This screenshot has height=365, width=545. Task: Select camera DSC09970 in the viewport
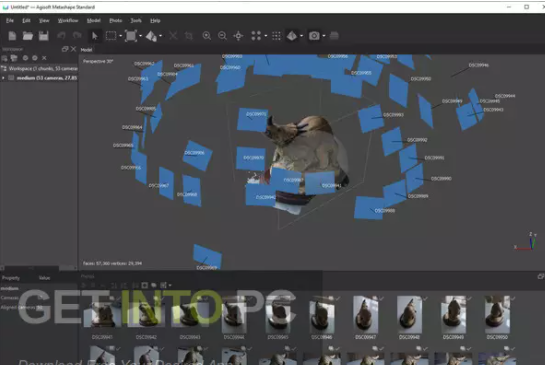tap(251, 158)
